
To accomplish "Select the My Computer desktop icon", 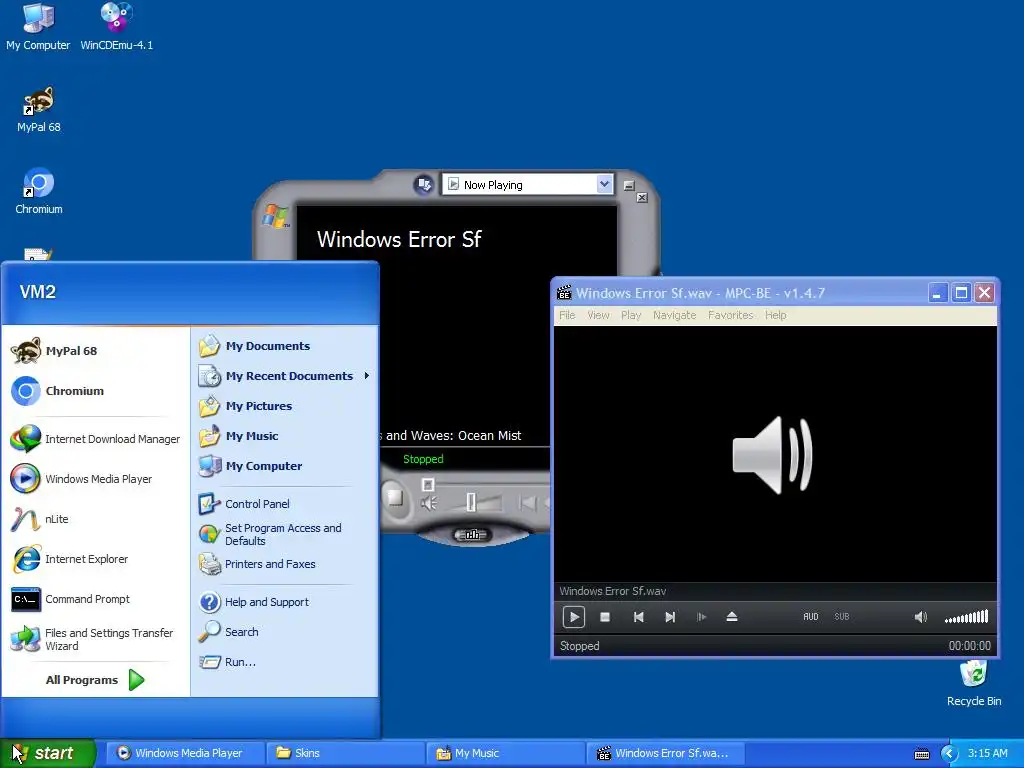I will 38,27.
